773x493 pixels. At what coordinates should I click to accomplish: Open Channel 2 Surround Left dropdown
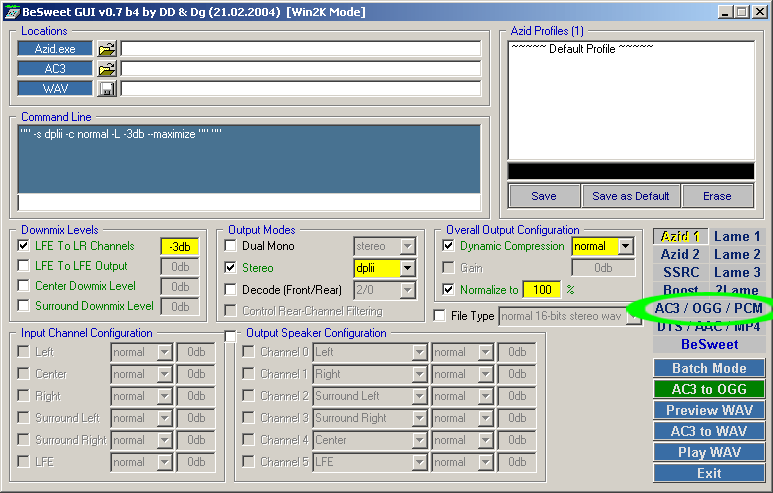pos(420,396)
